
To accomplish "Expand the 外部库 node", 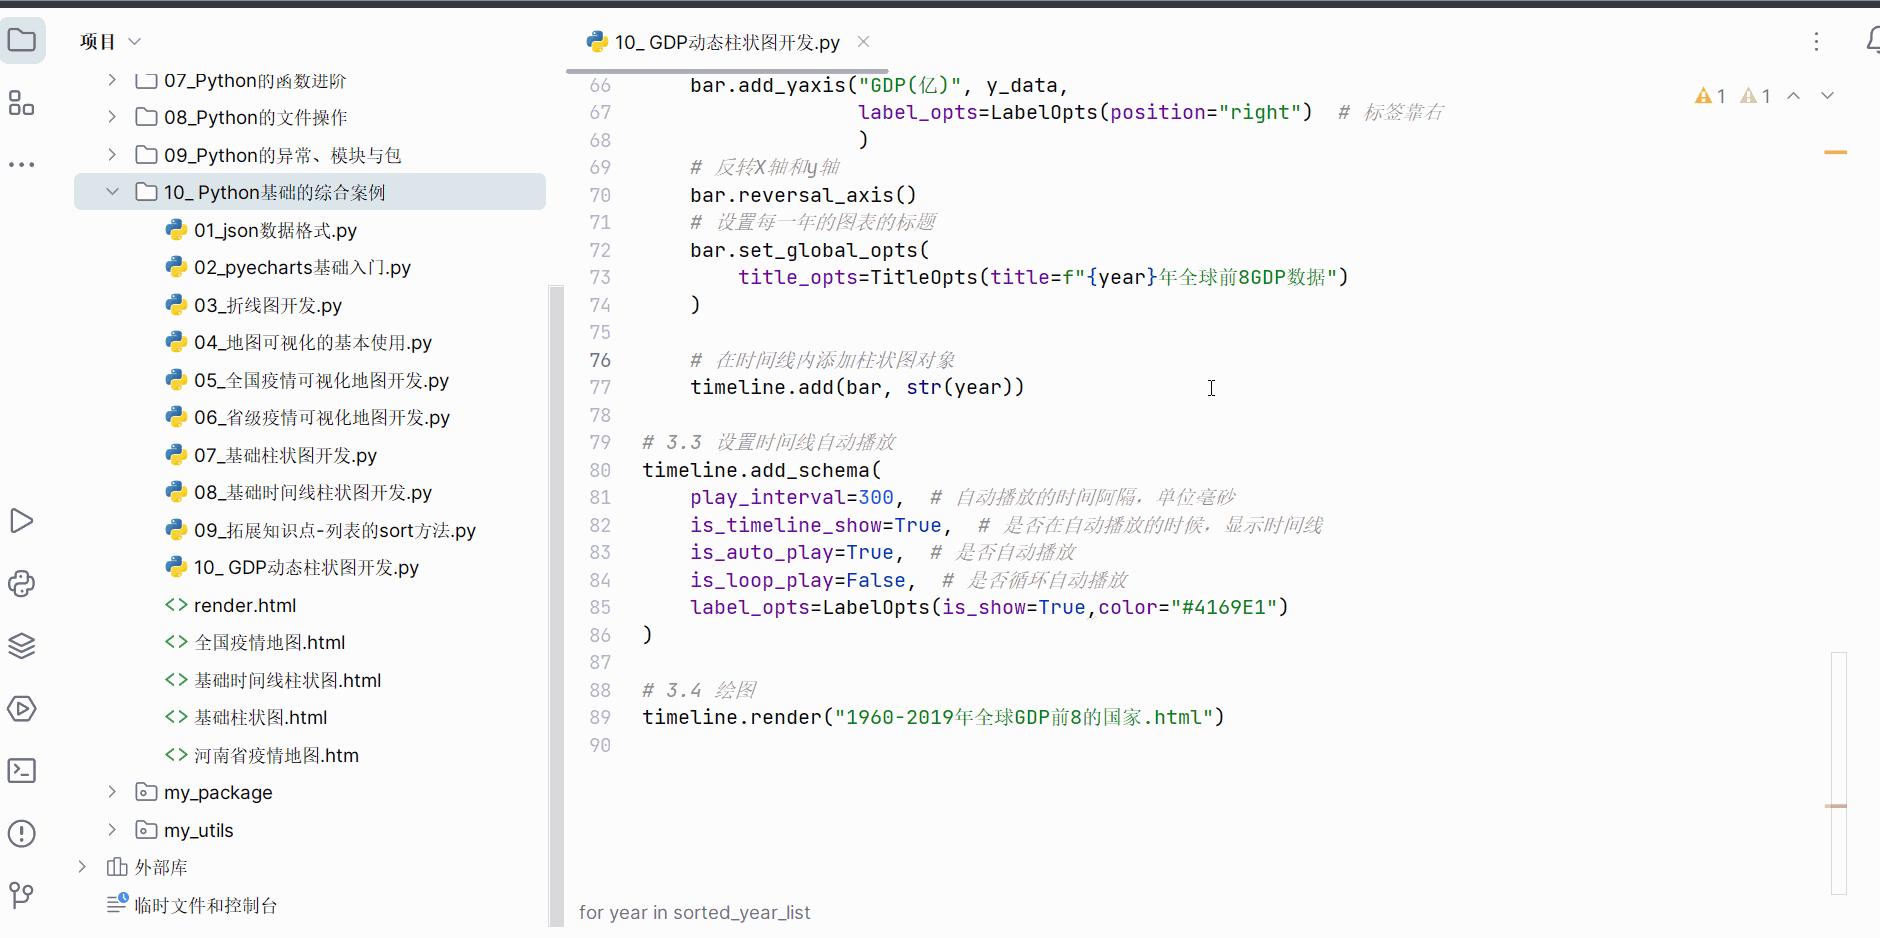I will [x=82, y=867].
